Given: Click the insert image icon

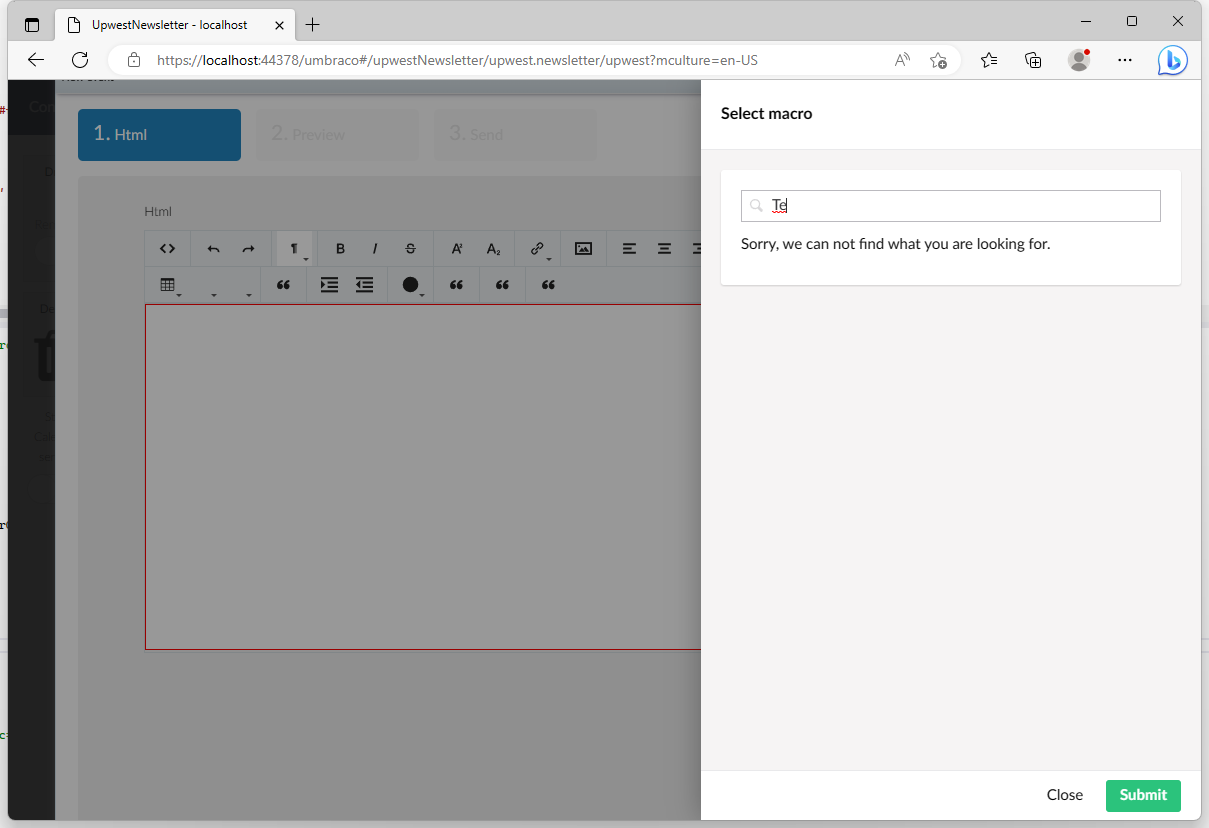Looking at the screenshot, I should pos(584,249).
